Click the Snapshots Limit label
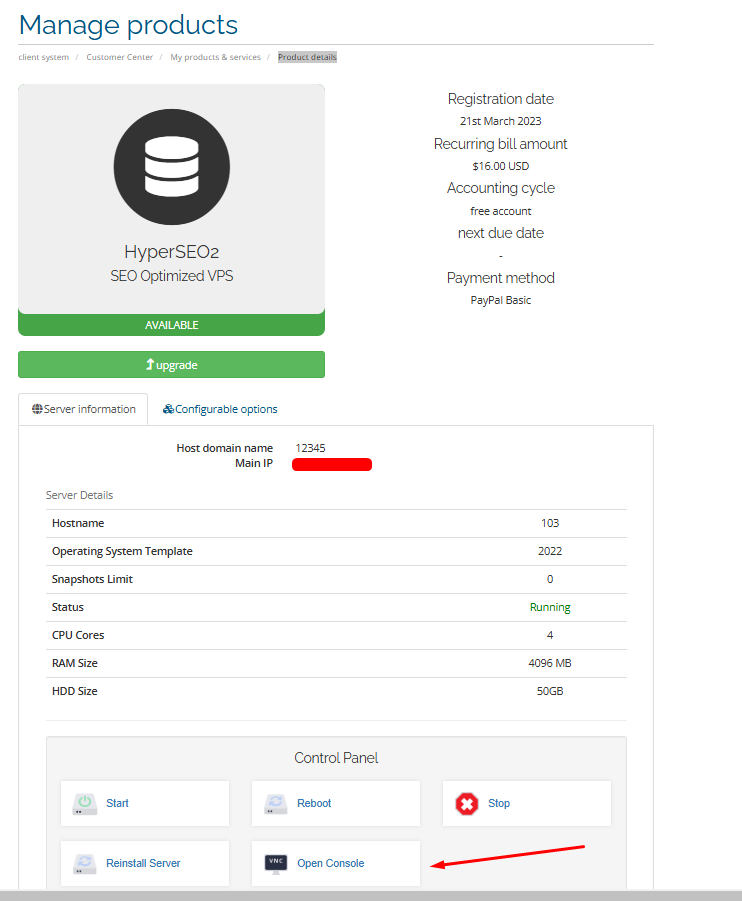 [x=93, y=579]
